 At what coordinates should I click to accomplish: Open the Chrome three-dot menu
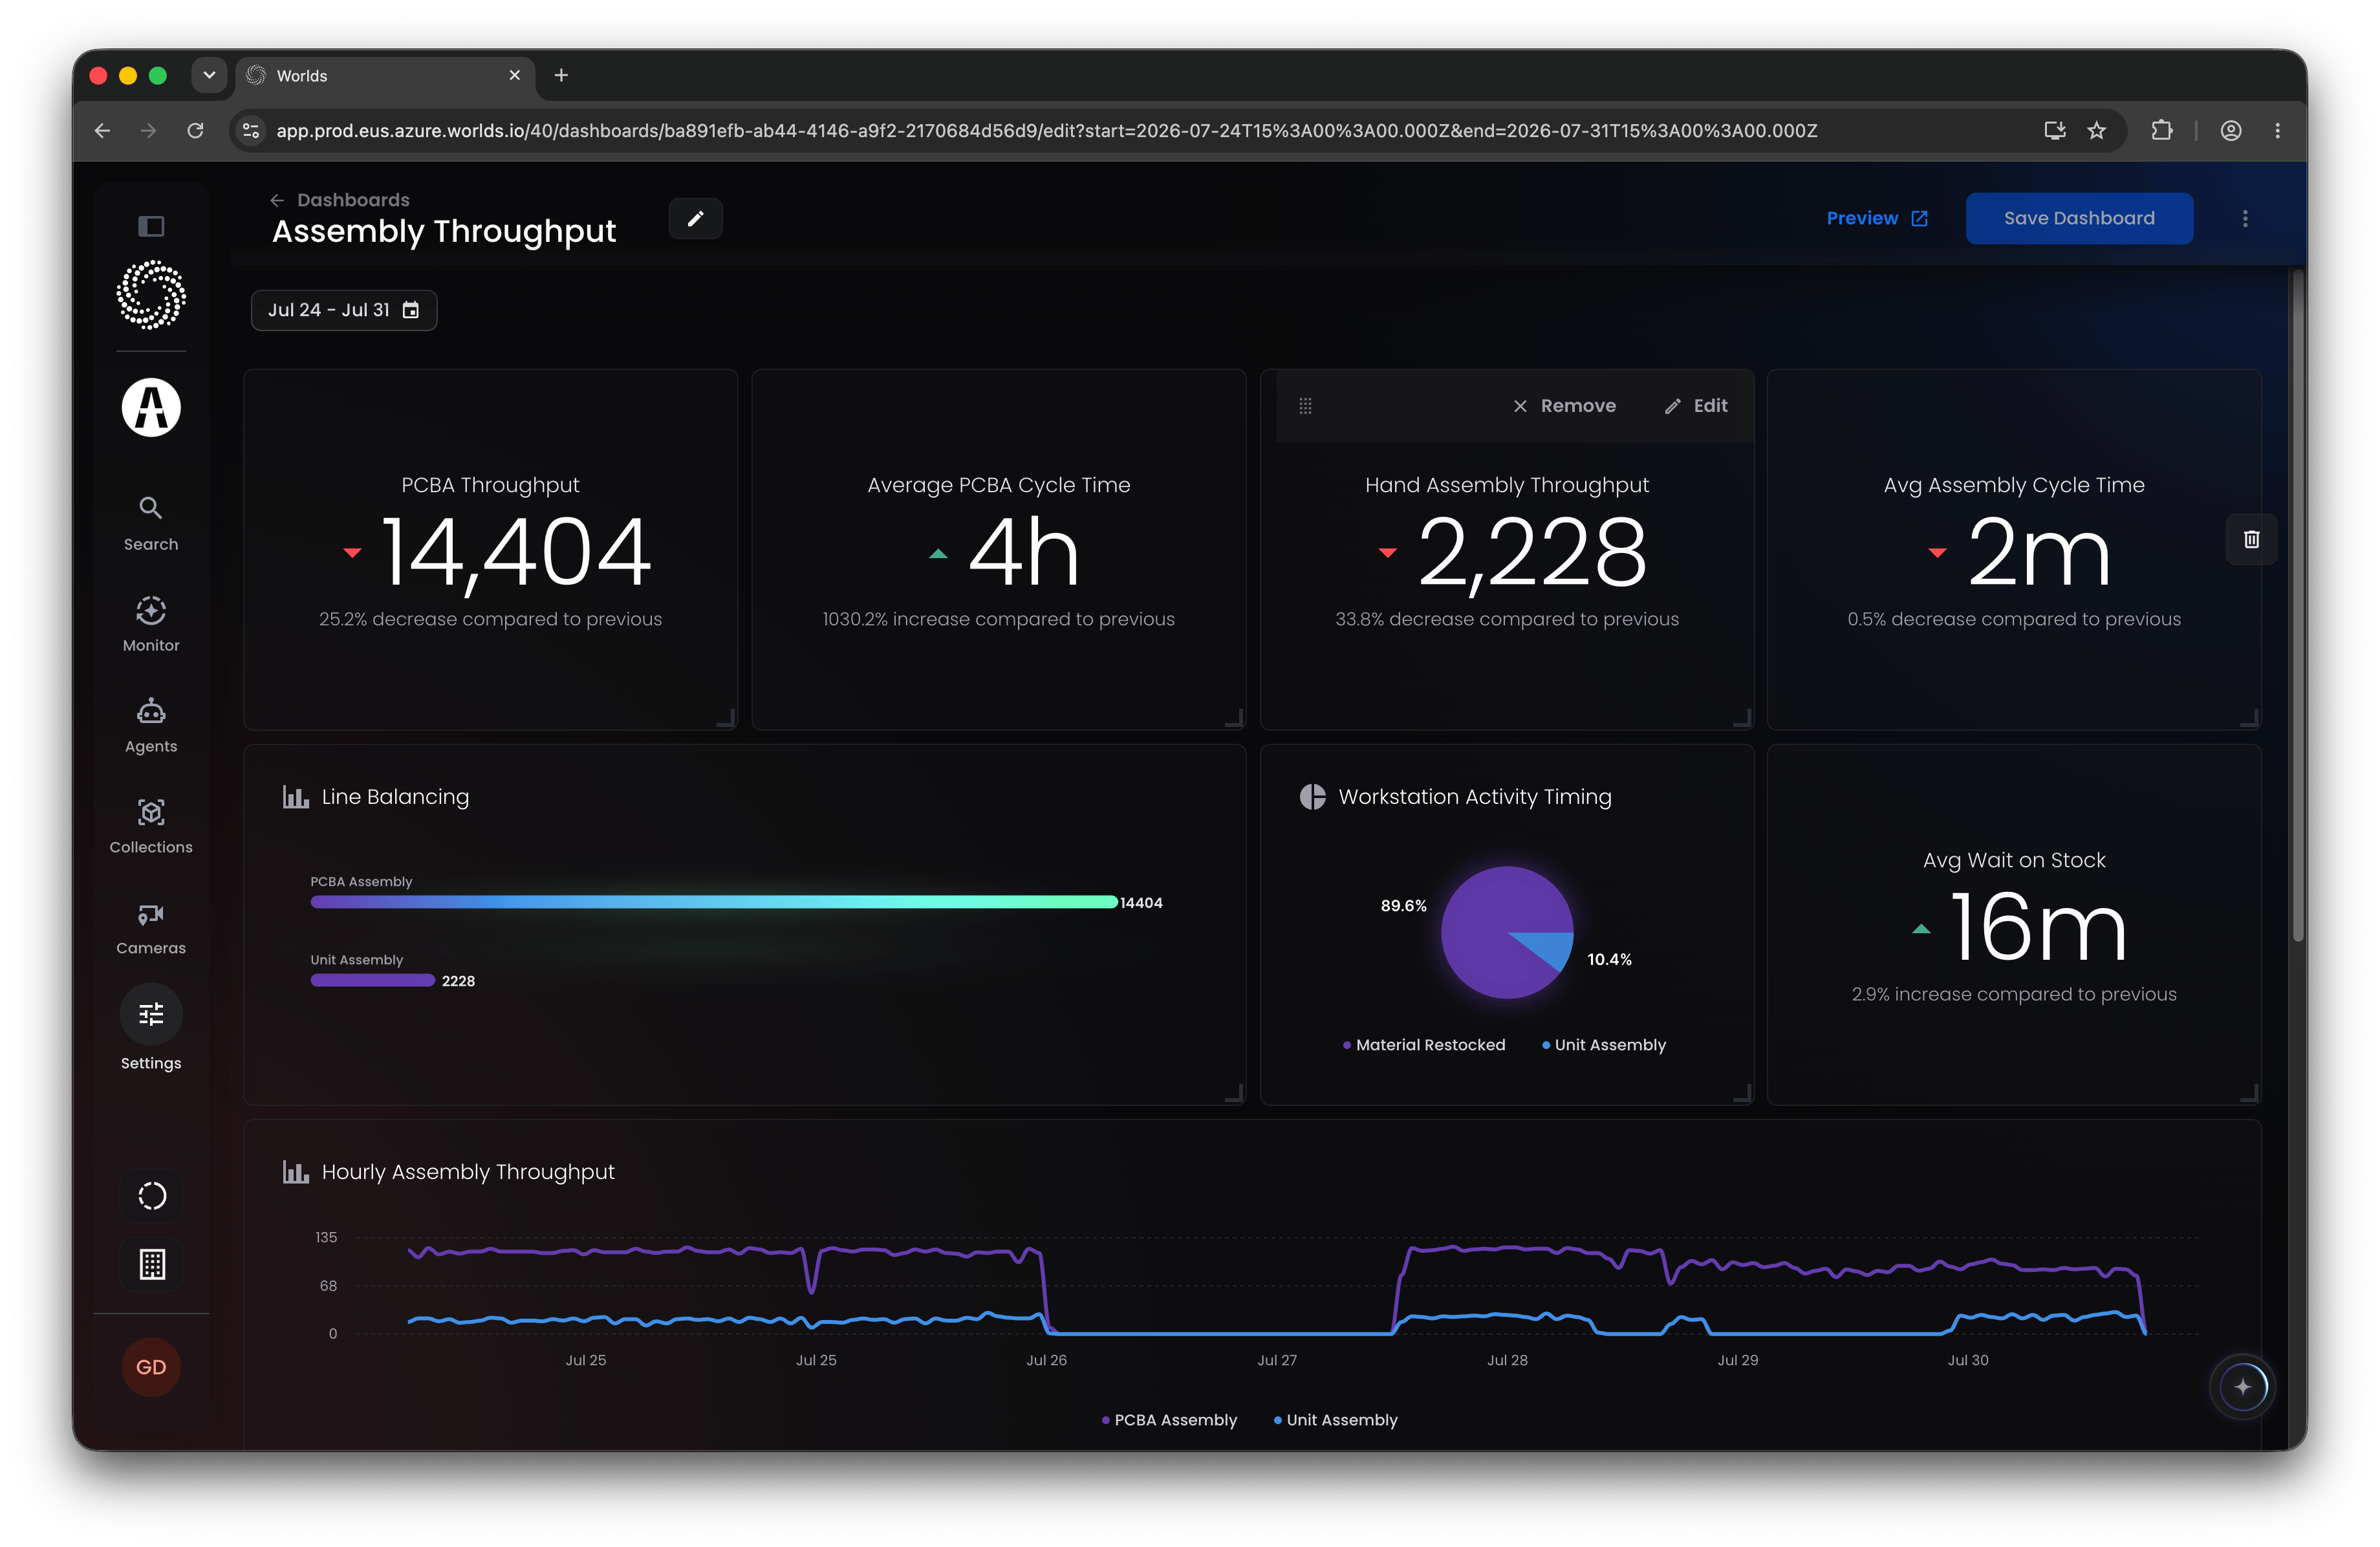tap(2277, 130)
